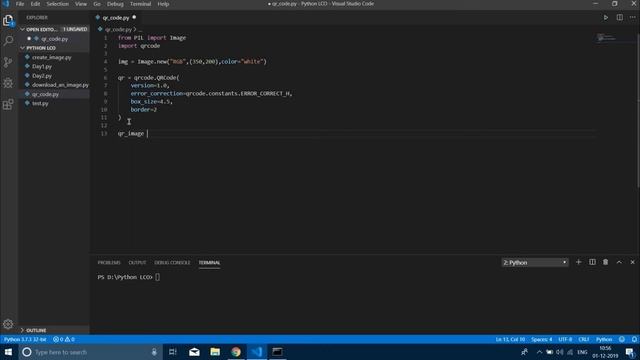Screen dimensions: 640x360
Task: Click in the Windows search box
Action: click(x=90, y=352)
